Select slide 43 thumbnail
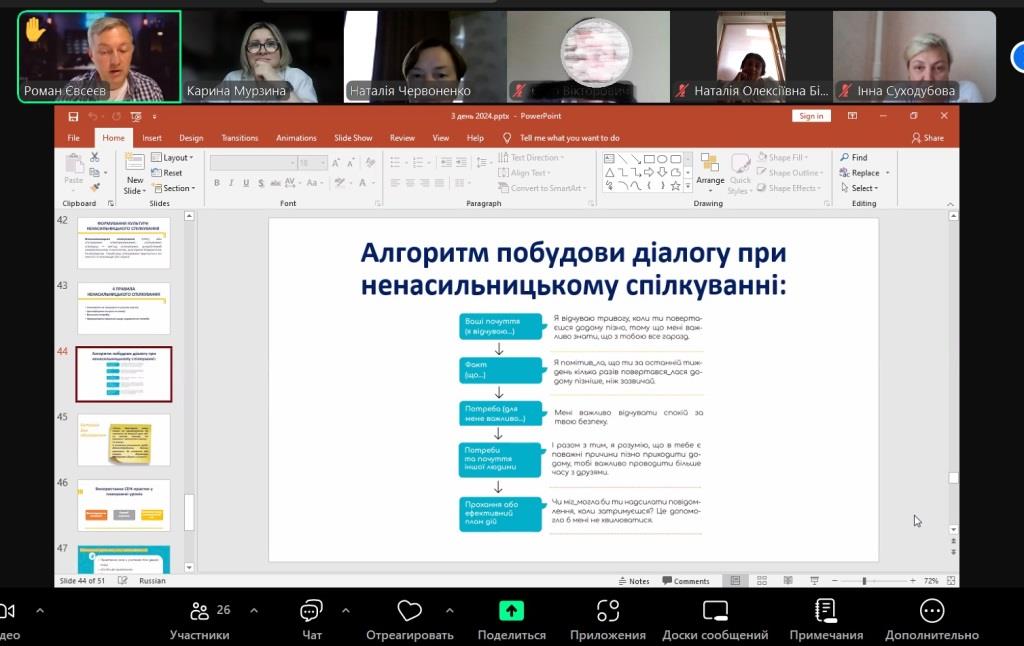 pos(123,308)
